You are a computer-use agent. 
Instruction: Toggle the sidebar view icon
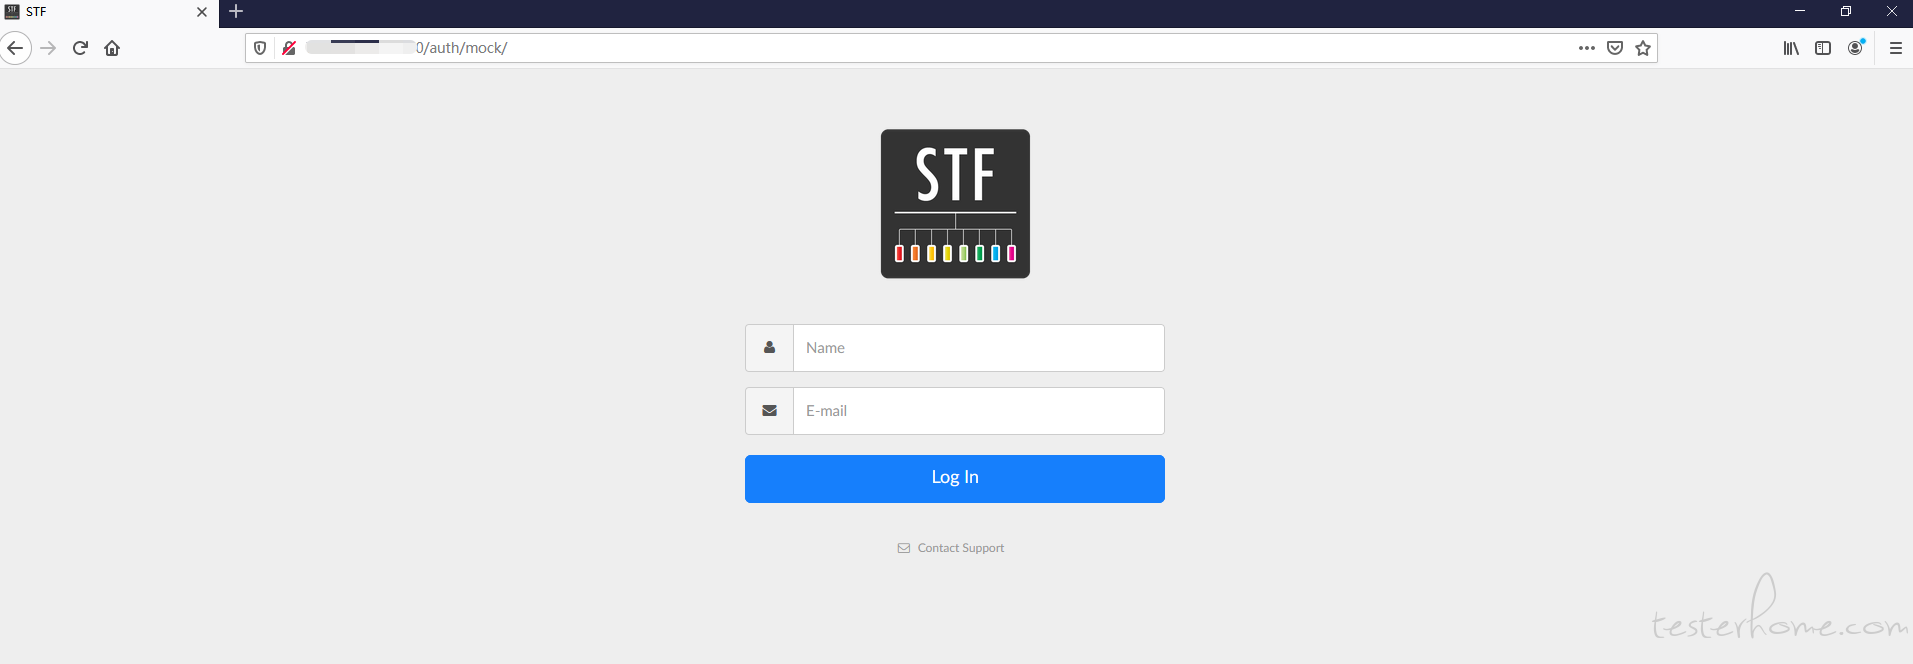(1823, 48)
